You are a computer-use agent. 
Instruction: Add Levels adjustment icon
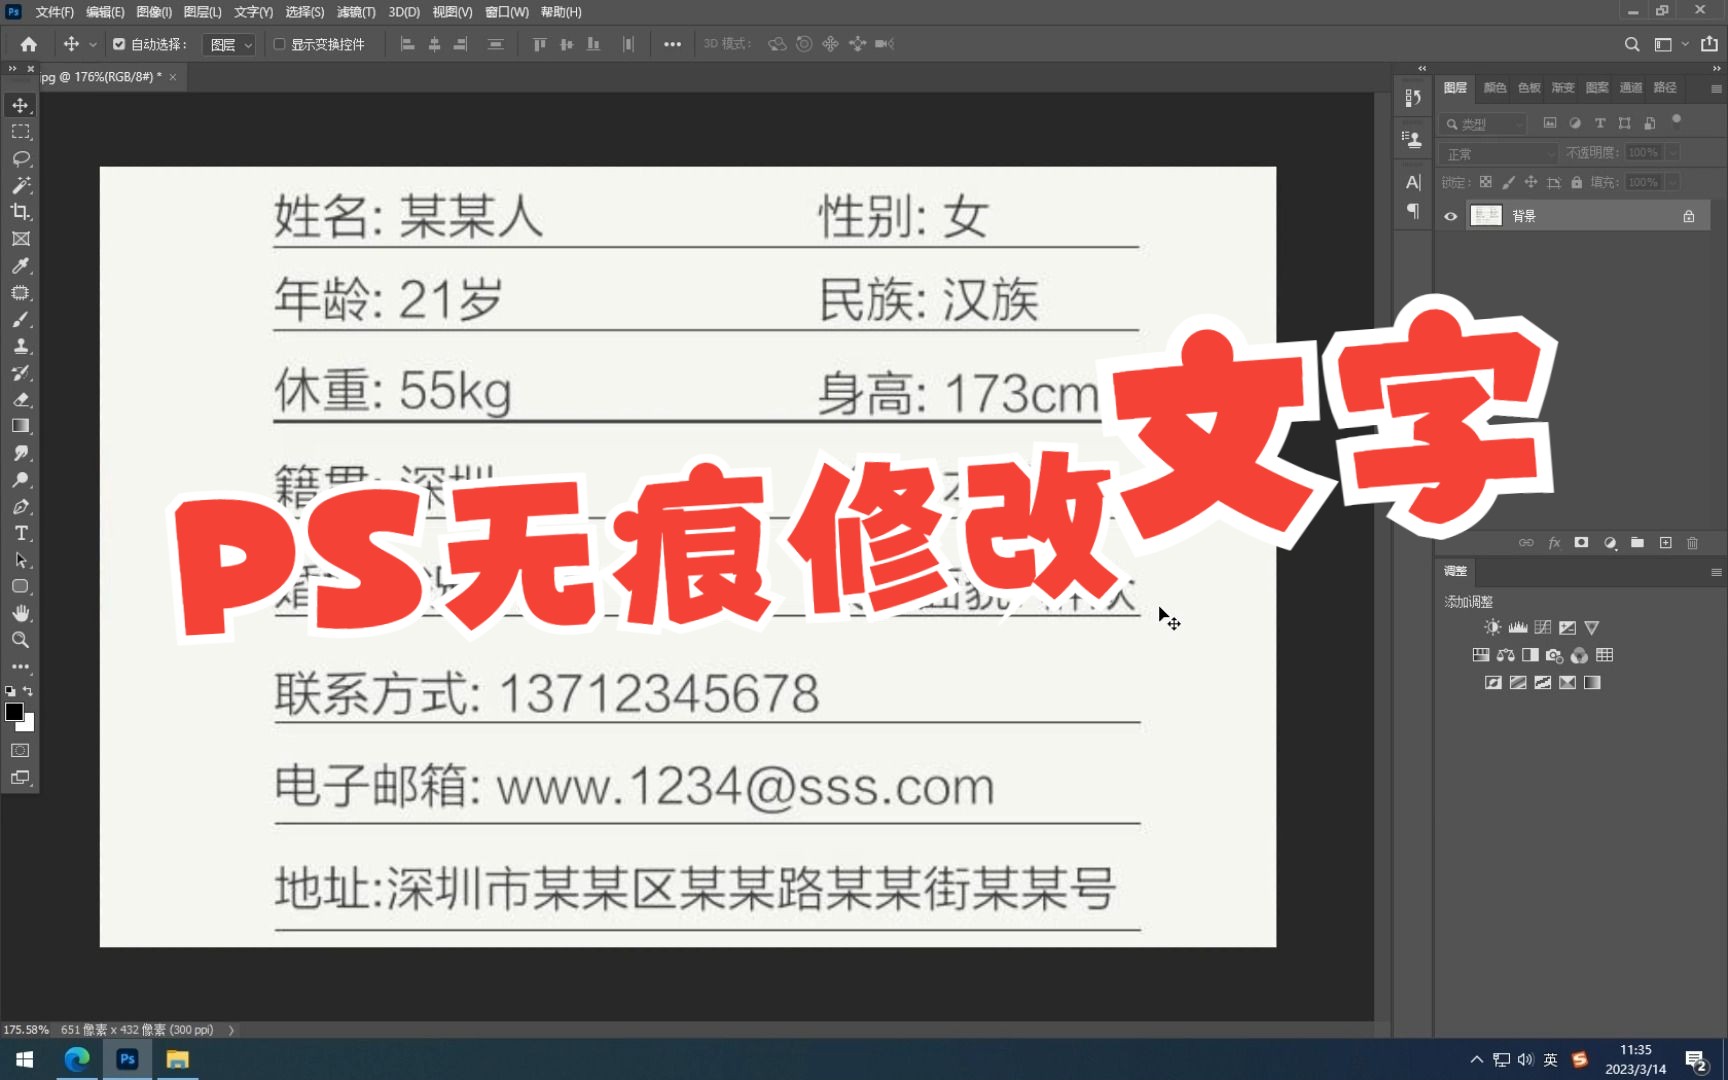pos(1518,627)
